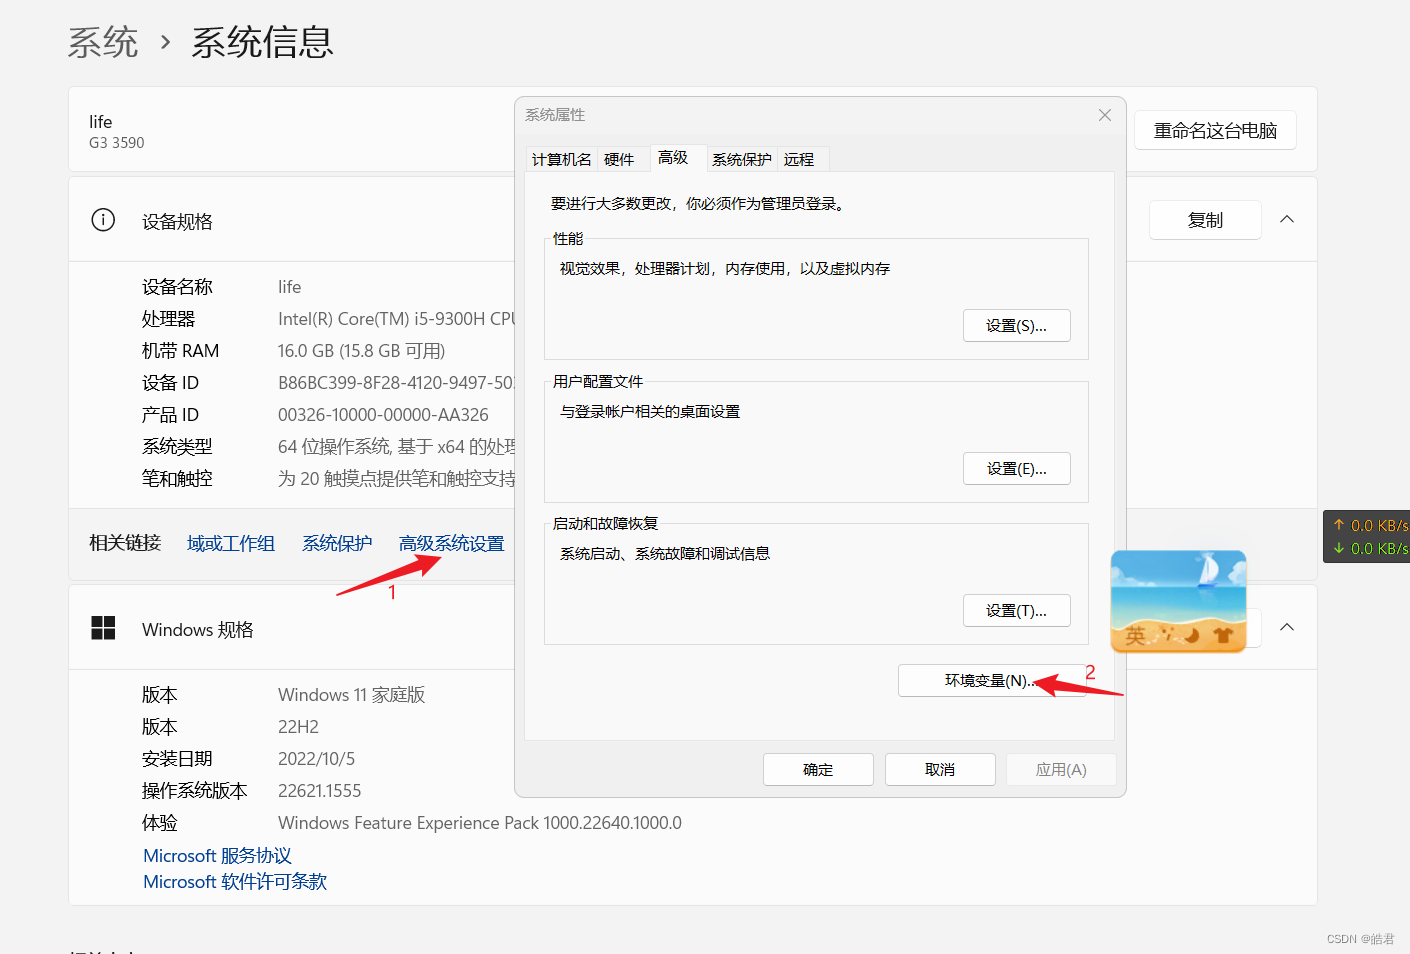The width and height of the screenshot is (1410, 954).
Task: Click the info icon beside 设备规格
Action: [x=103, y=220]
